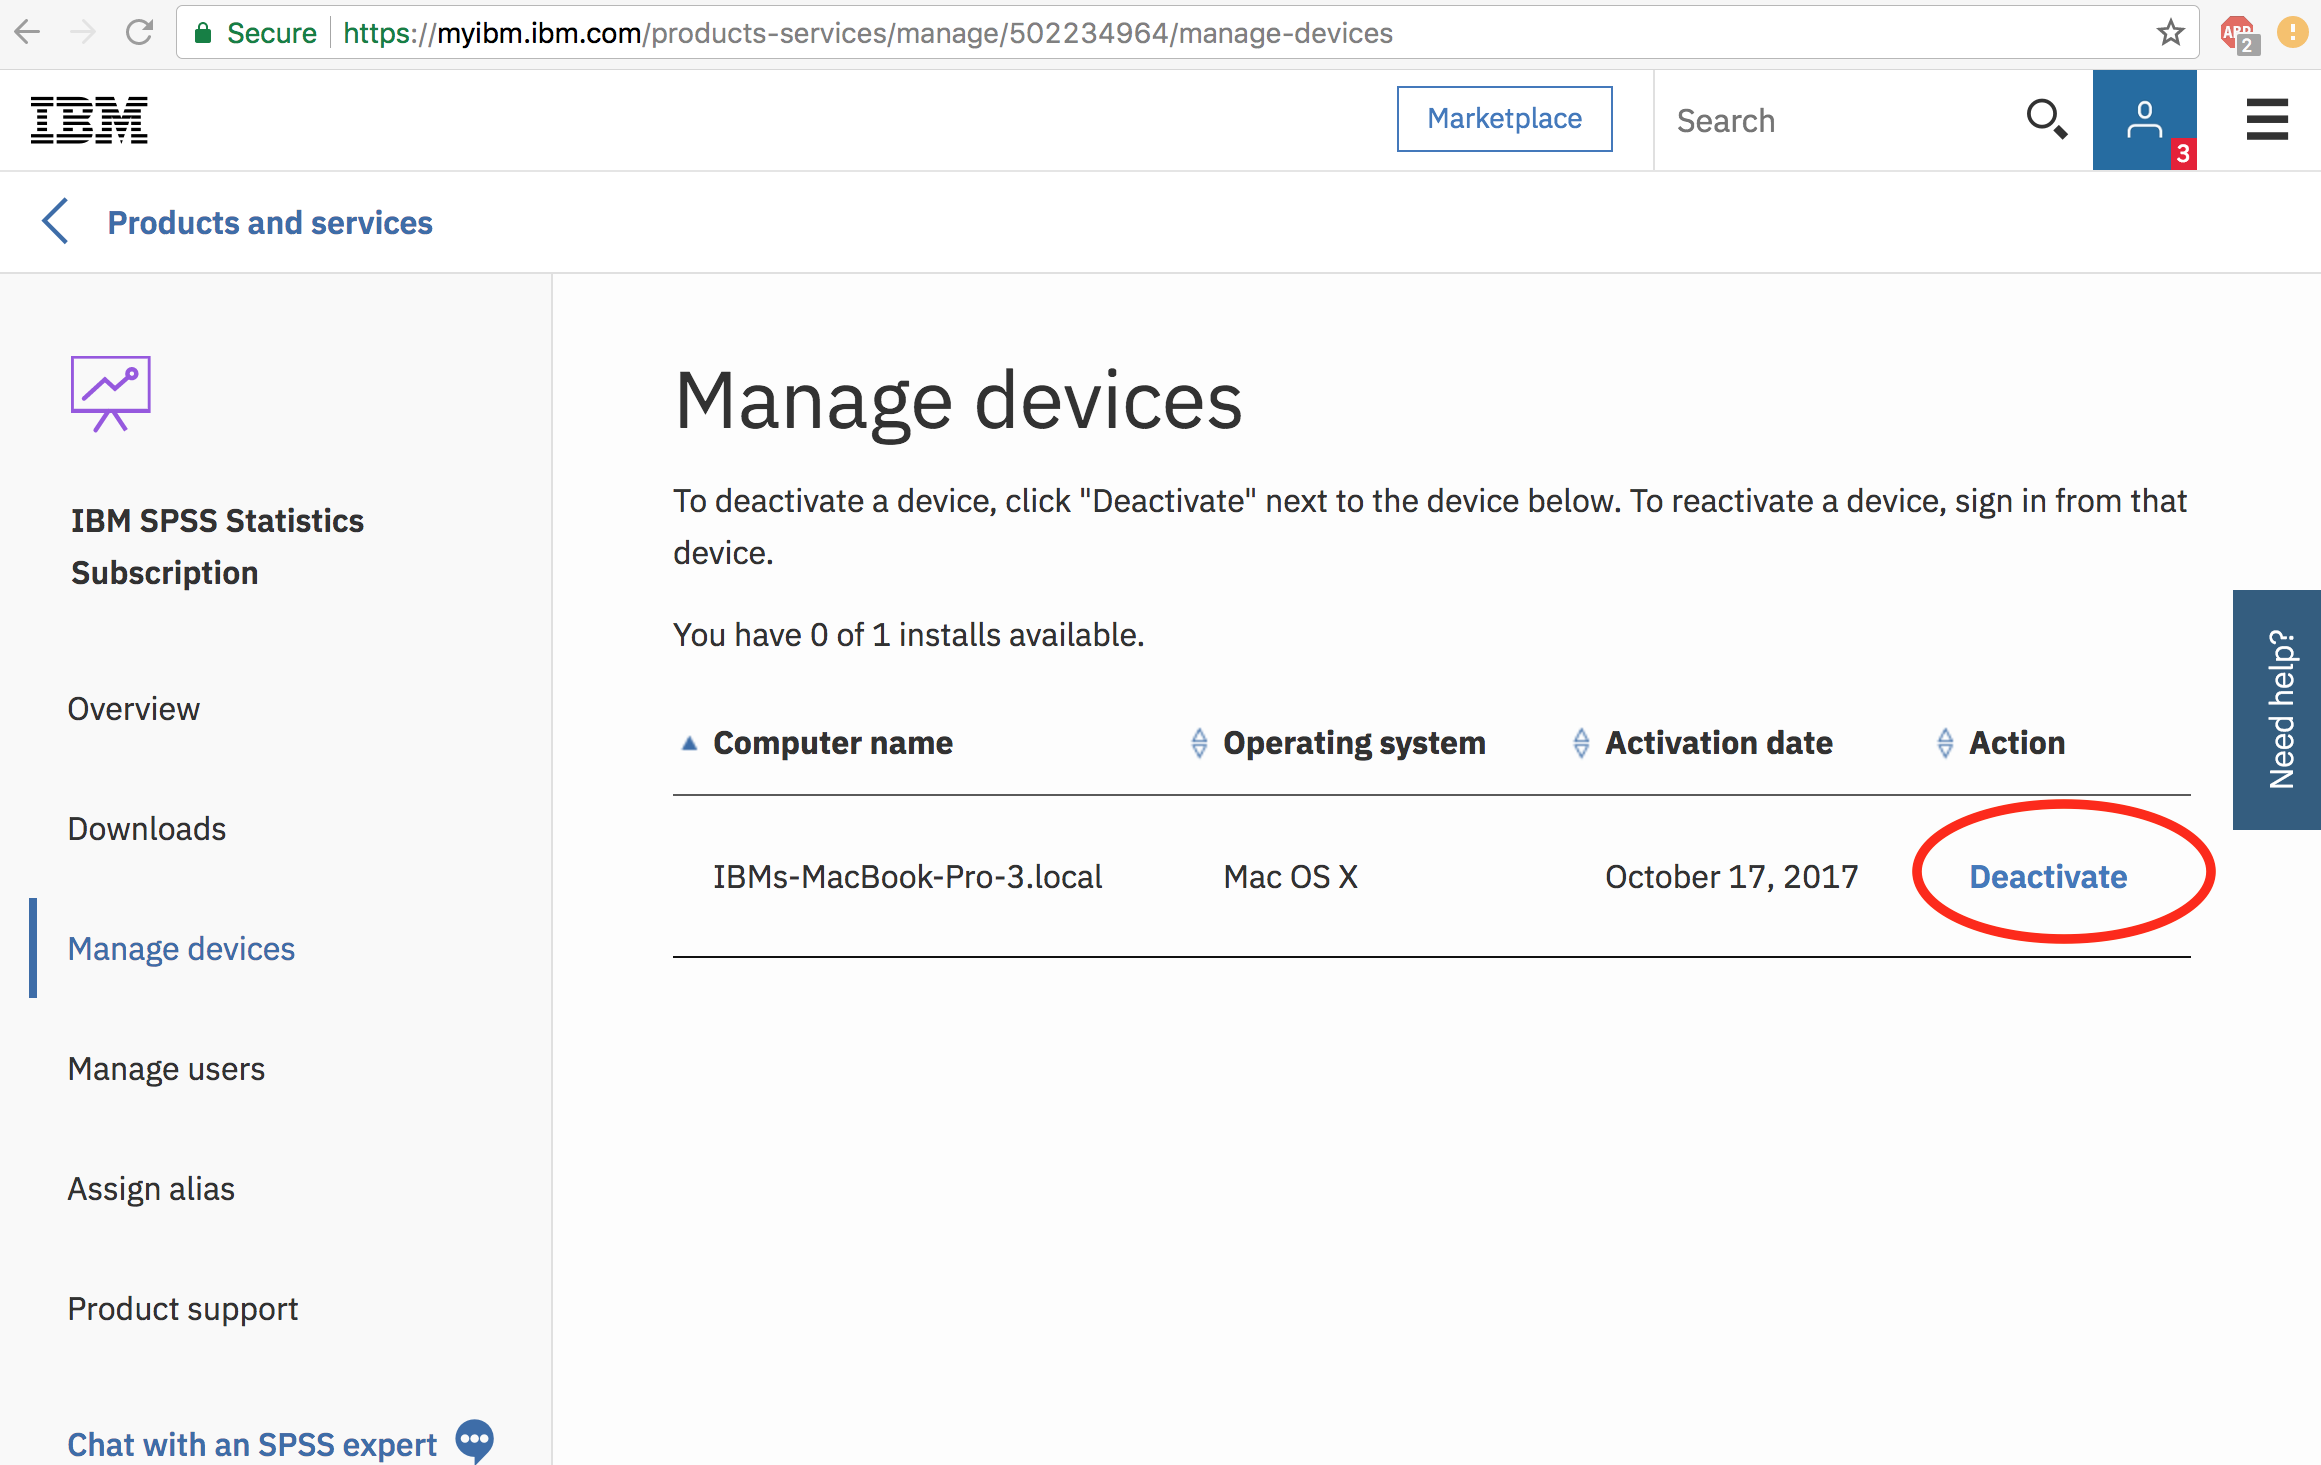Click the Operating system column header

click(1354, 743)
